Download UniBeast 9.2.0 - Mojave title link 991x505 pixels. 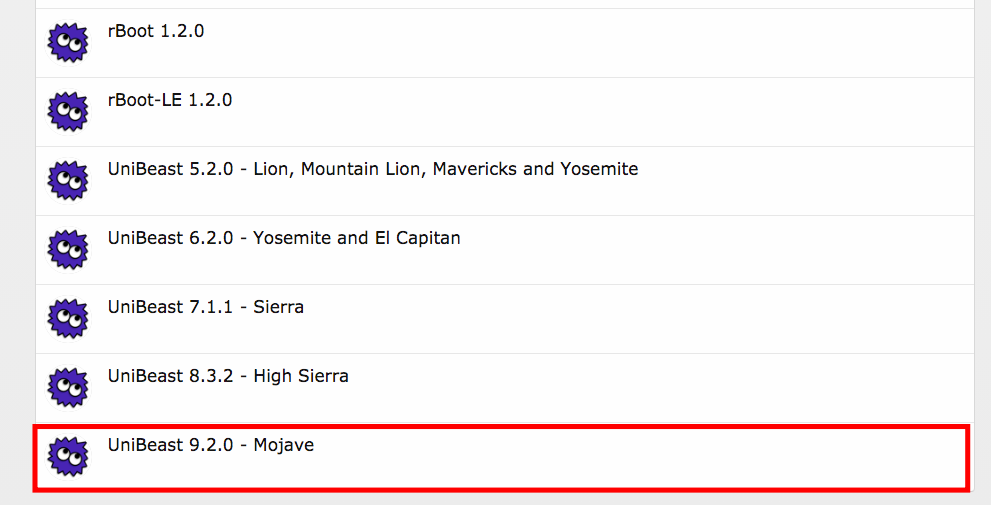click(211, 445)
